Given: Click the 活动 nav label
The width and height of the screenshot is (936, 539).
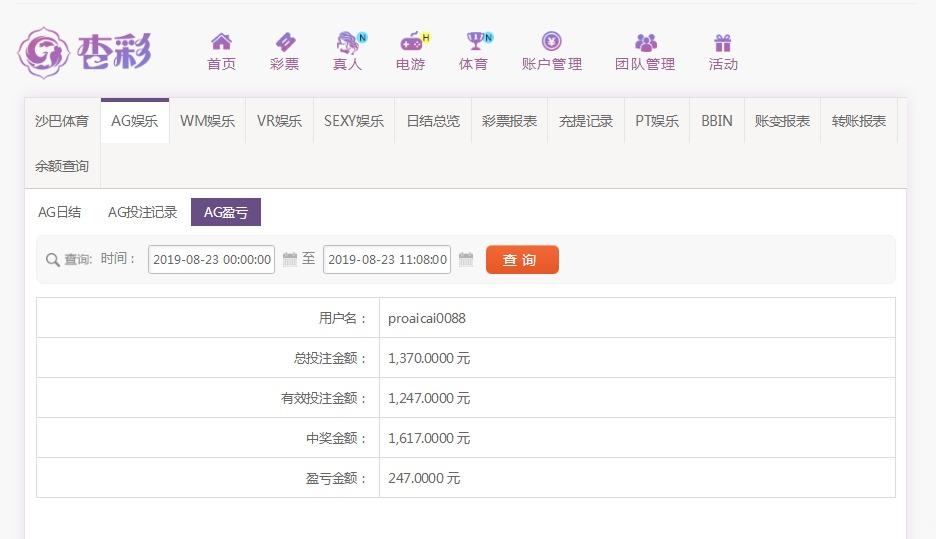Looking at the screenshot, I should coord(723,64).
